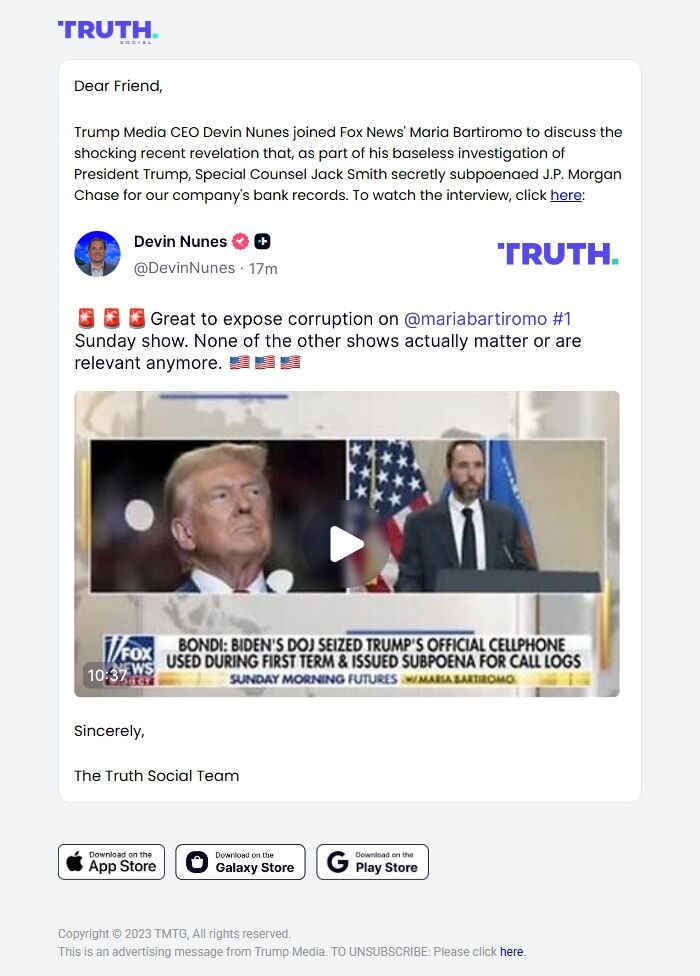This screenshot has width=700, height=976.
Task: Click the Devin Nunes display name
Action: (x=180, y=242)
